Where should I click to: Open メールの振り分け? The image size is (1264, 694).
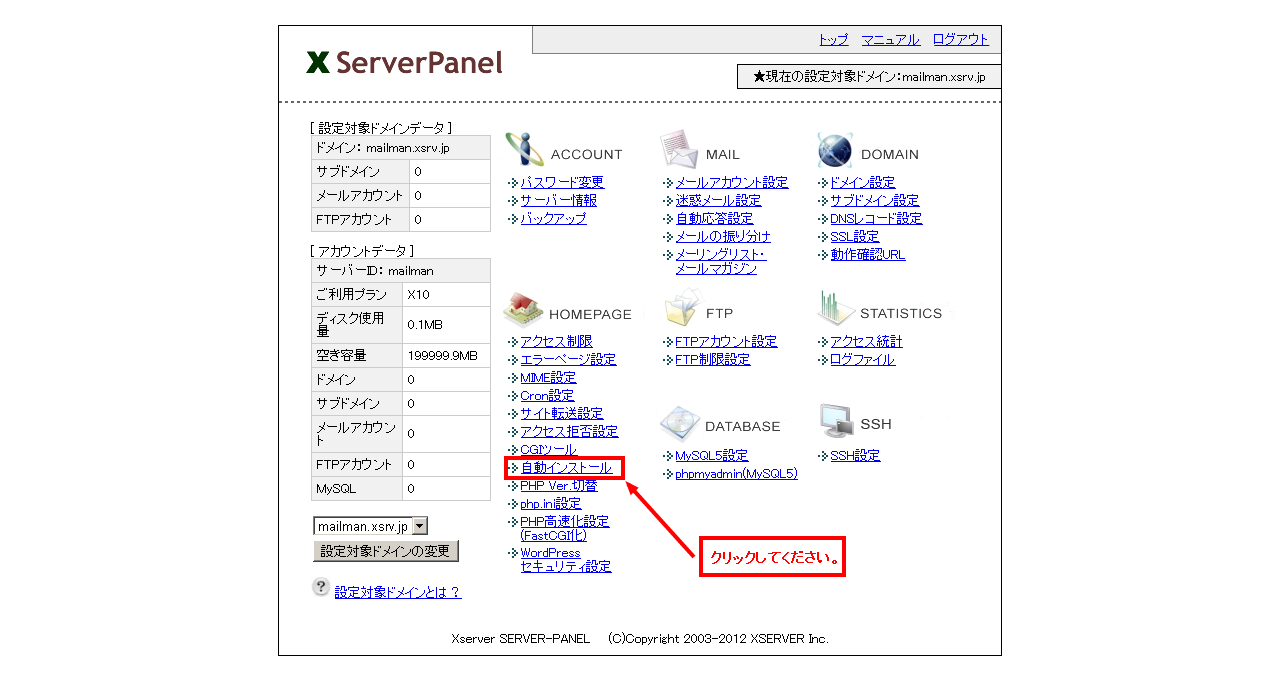723,236
